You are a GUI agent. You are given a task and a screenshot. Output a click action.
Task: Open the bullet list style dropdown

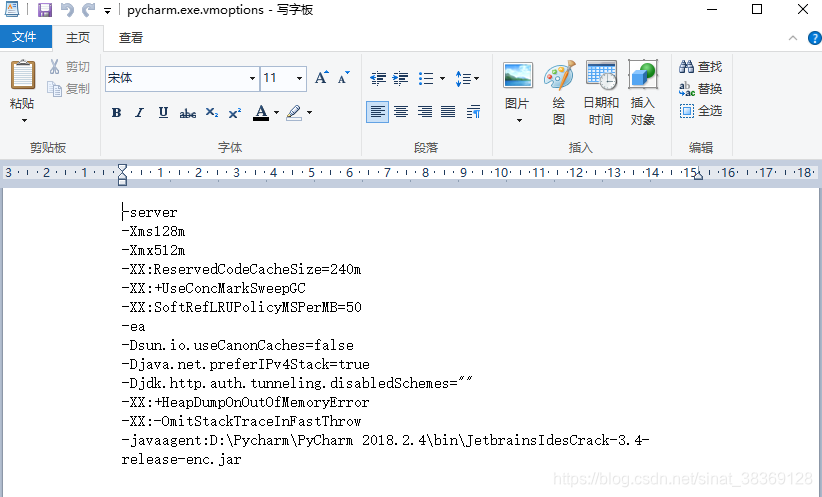pos(442,79)
